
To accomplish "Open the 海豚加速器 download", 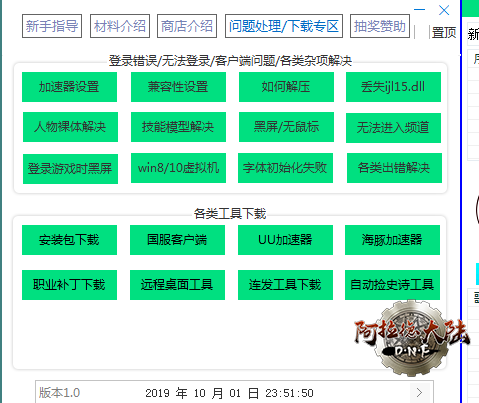I will pos(392,240).
